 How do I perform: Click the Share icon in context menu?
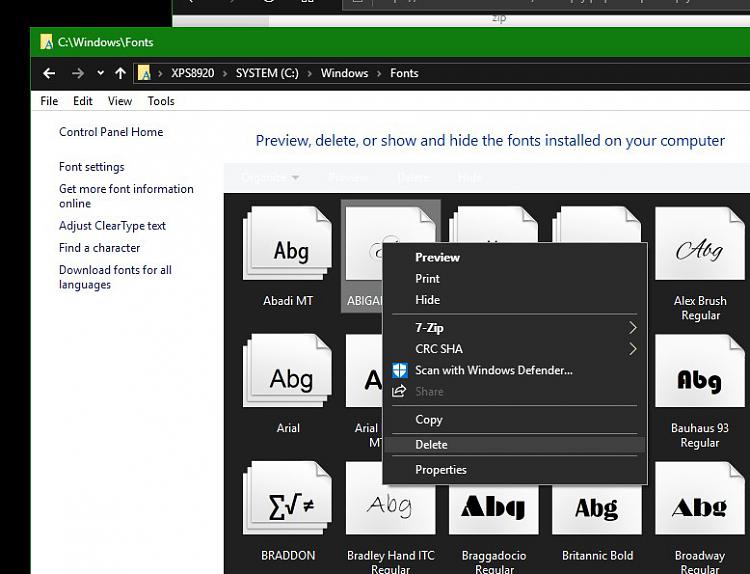tap(399, 391)
